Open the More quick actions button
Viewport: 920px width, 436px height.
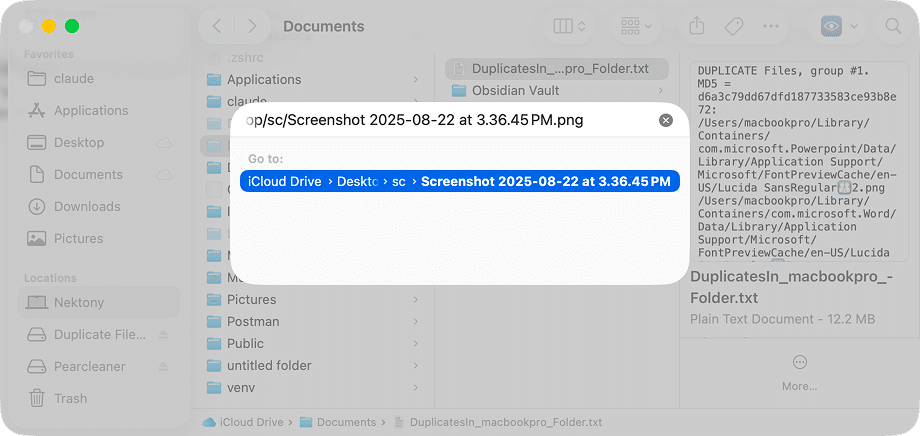pyautogui.click(x=799, y=371)
